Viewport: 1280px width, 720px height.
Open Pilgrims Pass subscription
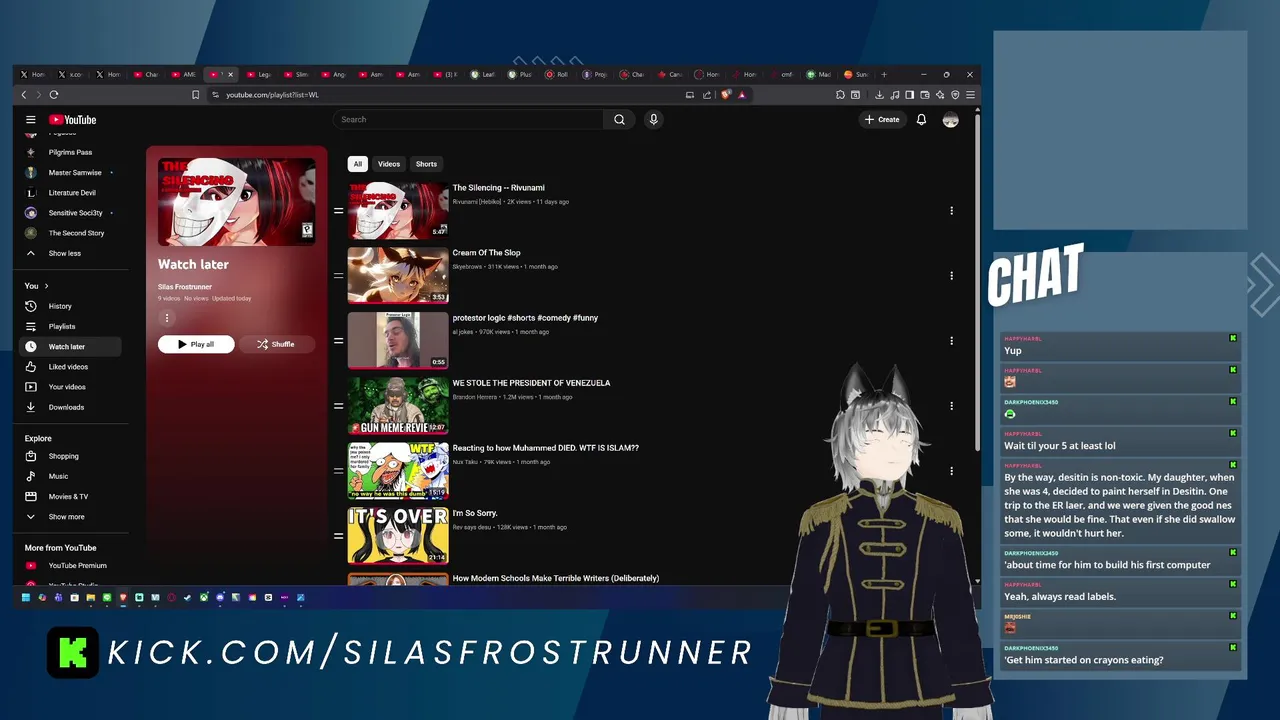[x=69, y=152]
